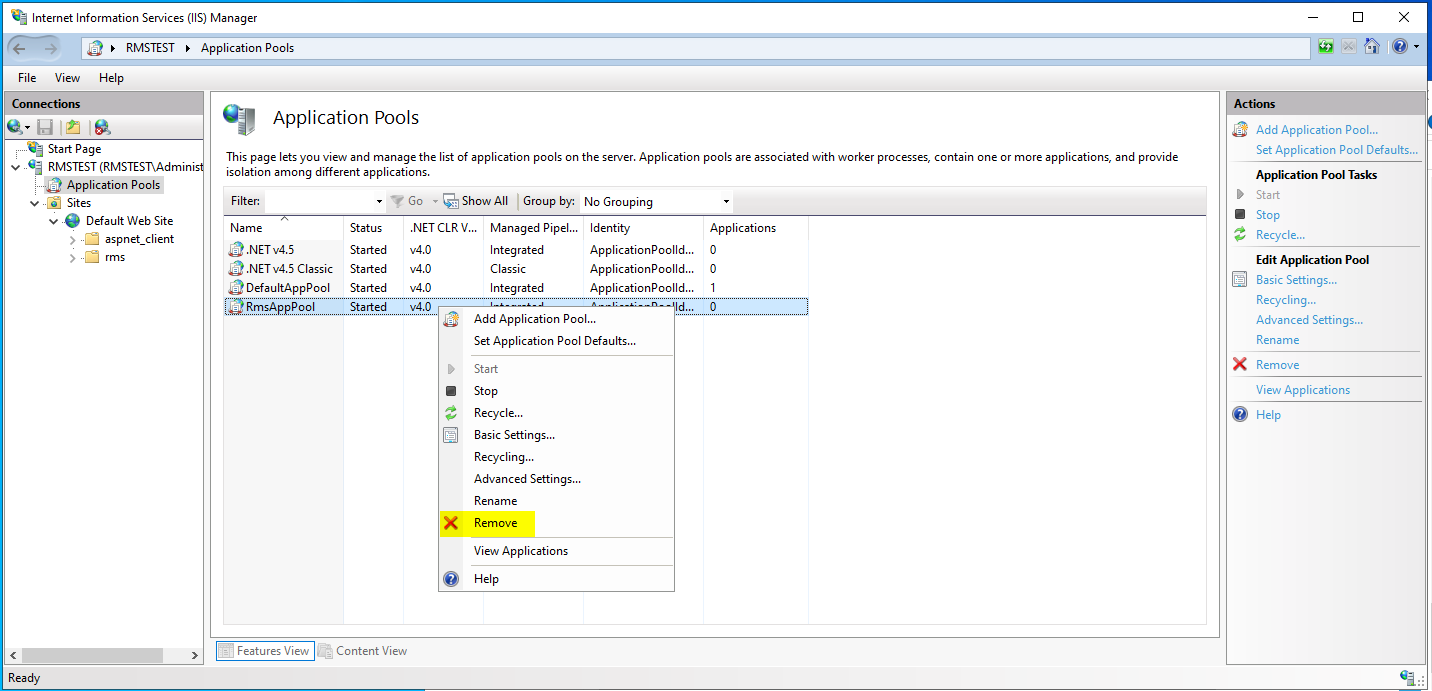Click the Save connections toolbar icon
Image resolution: width=1432 pixels, height=691 pixels.
tap(45, 127)
